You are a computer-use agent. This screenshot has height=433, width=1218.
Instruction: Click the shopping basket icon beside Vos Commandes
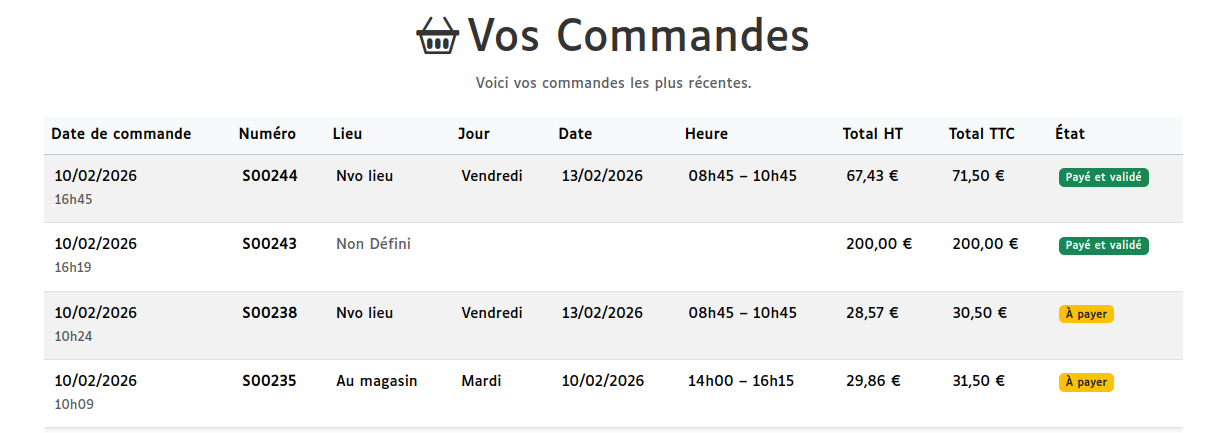pos(437,36)
